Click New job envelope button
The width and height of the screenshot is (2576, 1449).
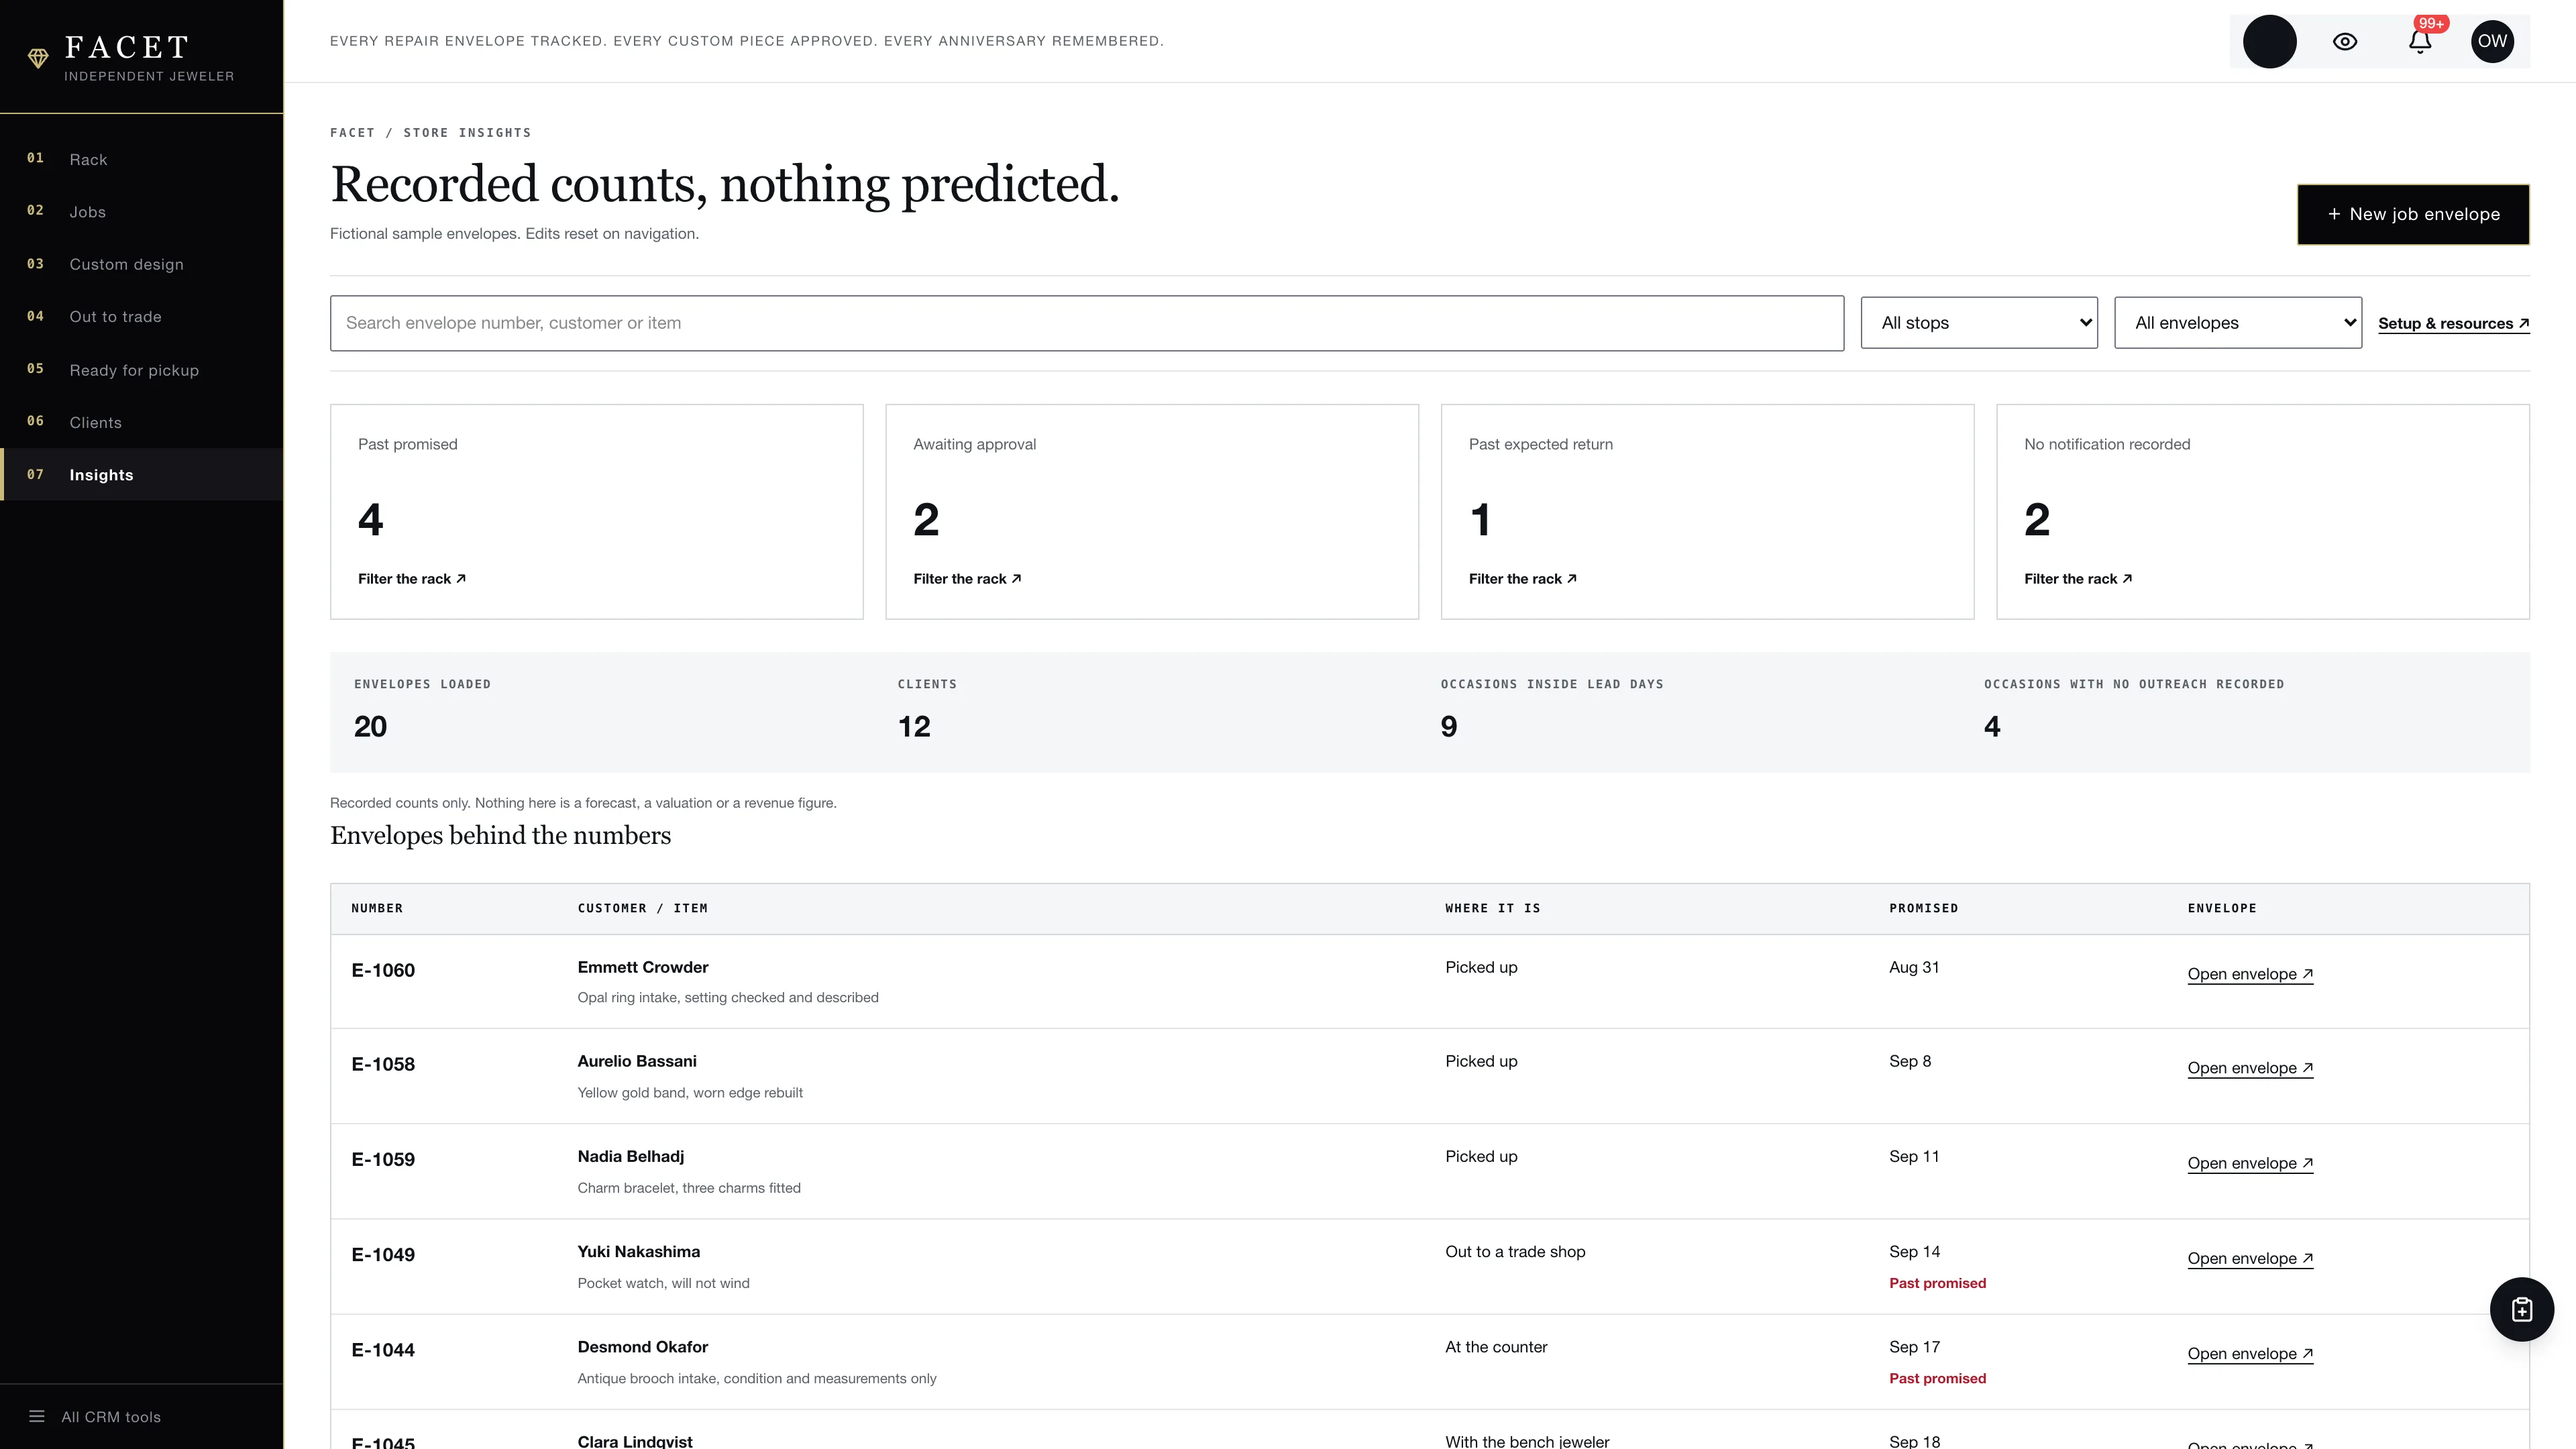pos(2413,214)
